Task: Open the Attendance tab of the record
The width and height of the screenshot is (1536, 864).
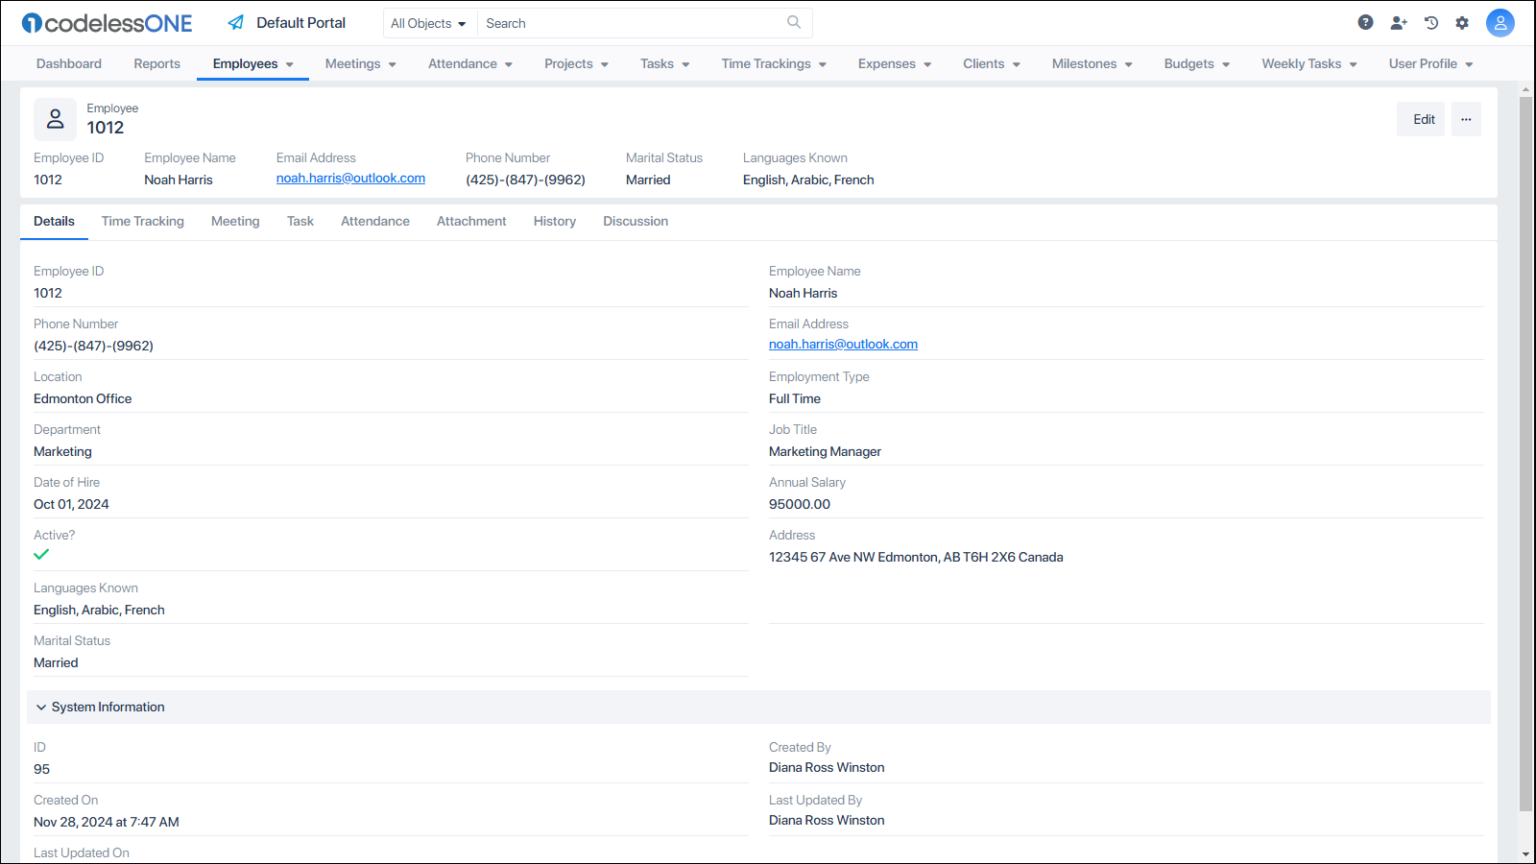Action: click(375, 221)
